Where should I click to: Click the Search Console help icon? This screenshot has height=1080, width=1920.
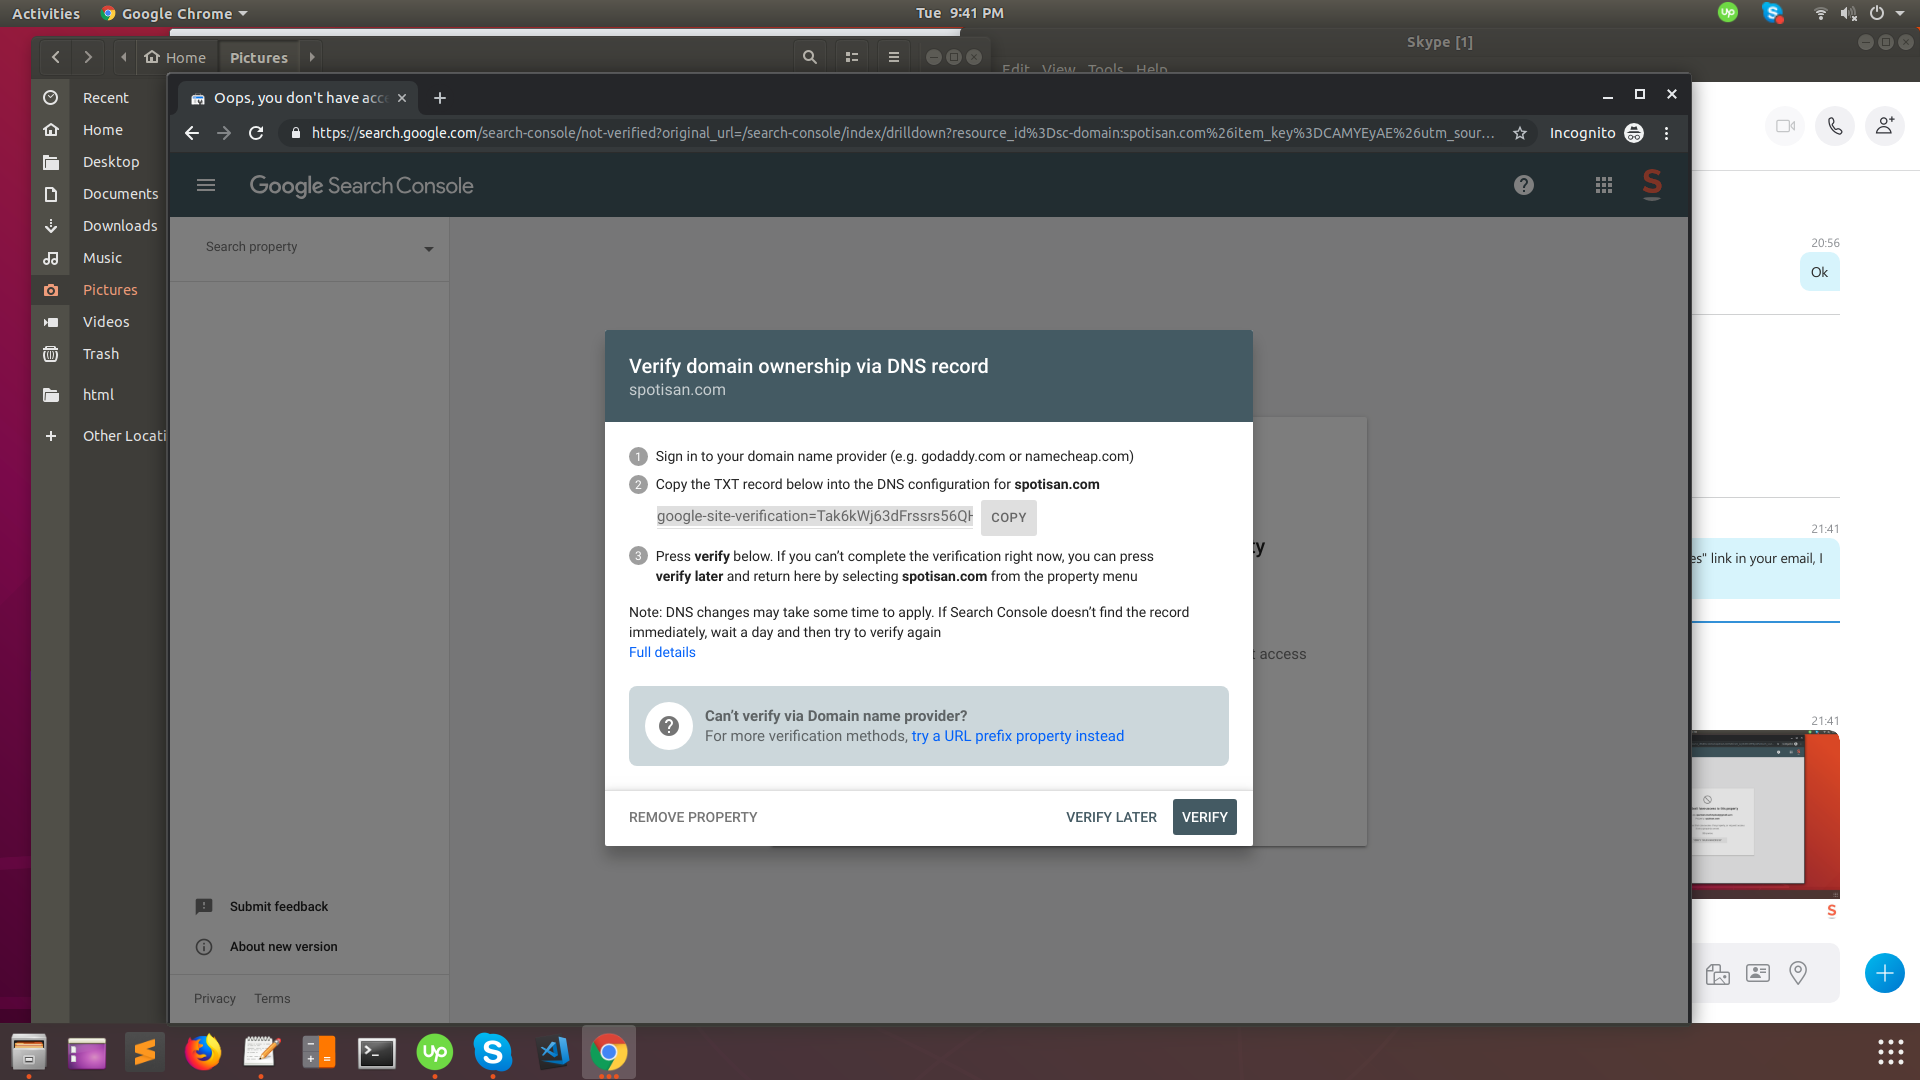[1523, 186]
